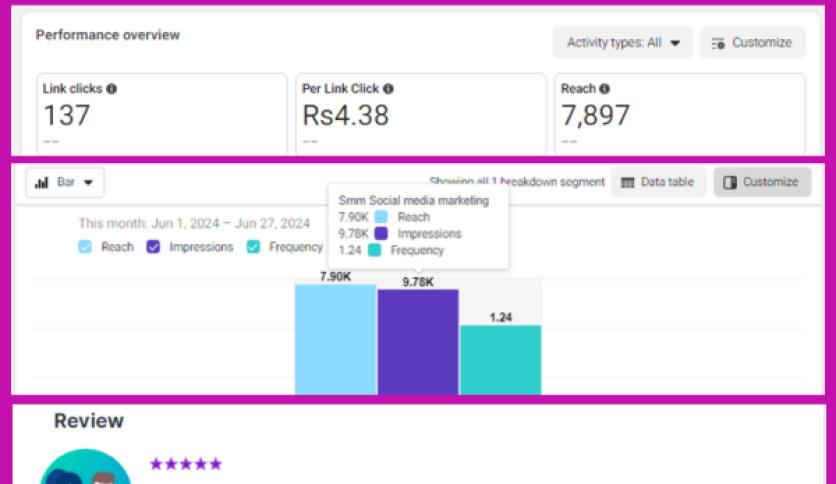Image resolution: width=836 pixels, height=484 pixels.
Task: Click the info icon beside Link clicks
Action: (112, 89)
